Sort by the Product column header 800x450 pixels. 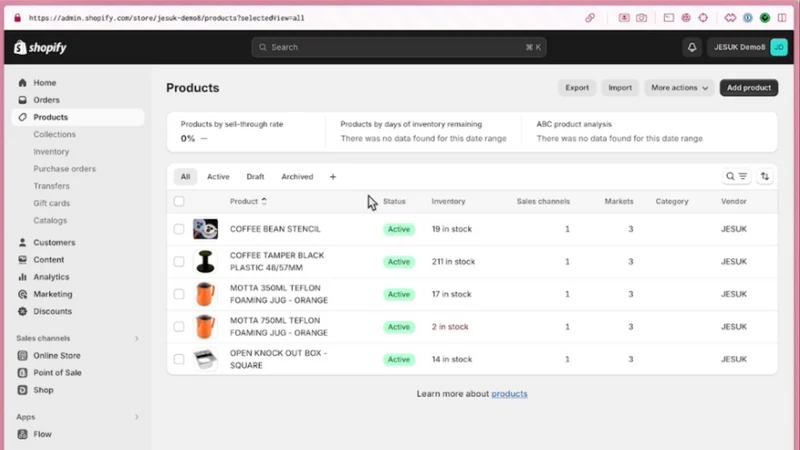pyautogui.click(x=248, y=201)
